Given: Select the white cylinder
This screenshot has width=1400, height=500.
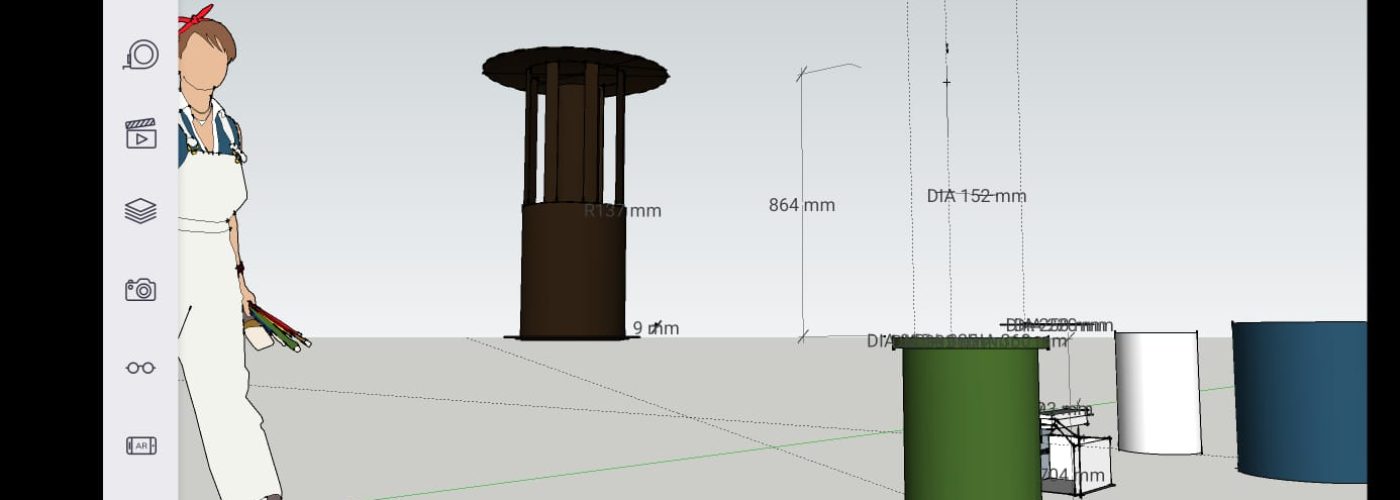Looking at the screenshot, I should pos(1157,392).
